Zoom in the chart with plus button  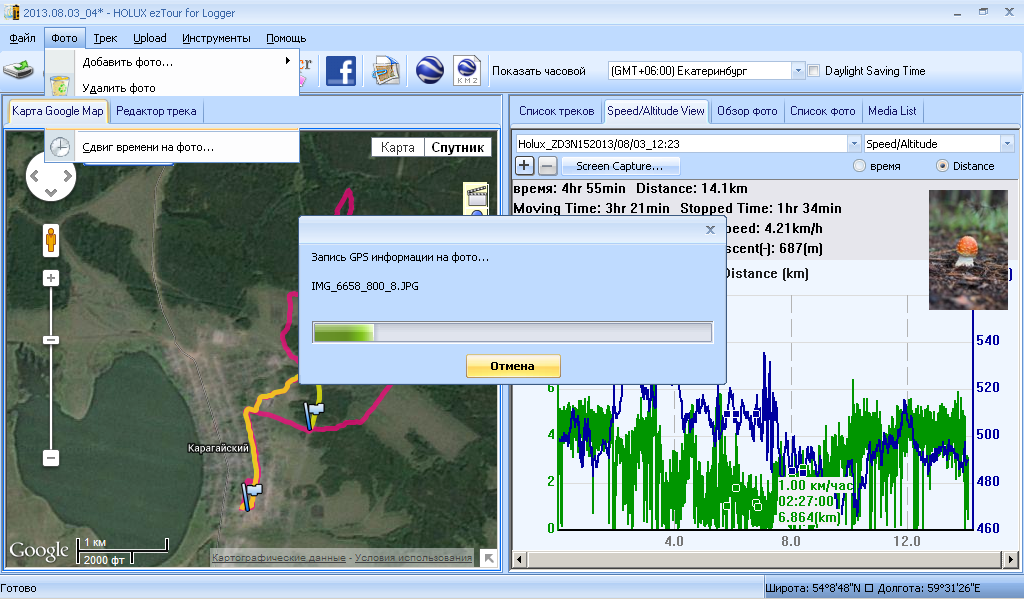pyautogui.click(x=524, y=166)
